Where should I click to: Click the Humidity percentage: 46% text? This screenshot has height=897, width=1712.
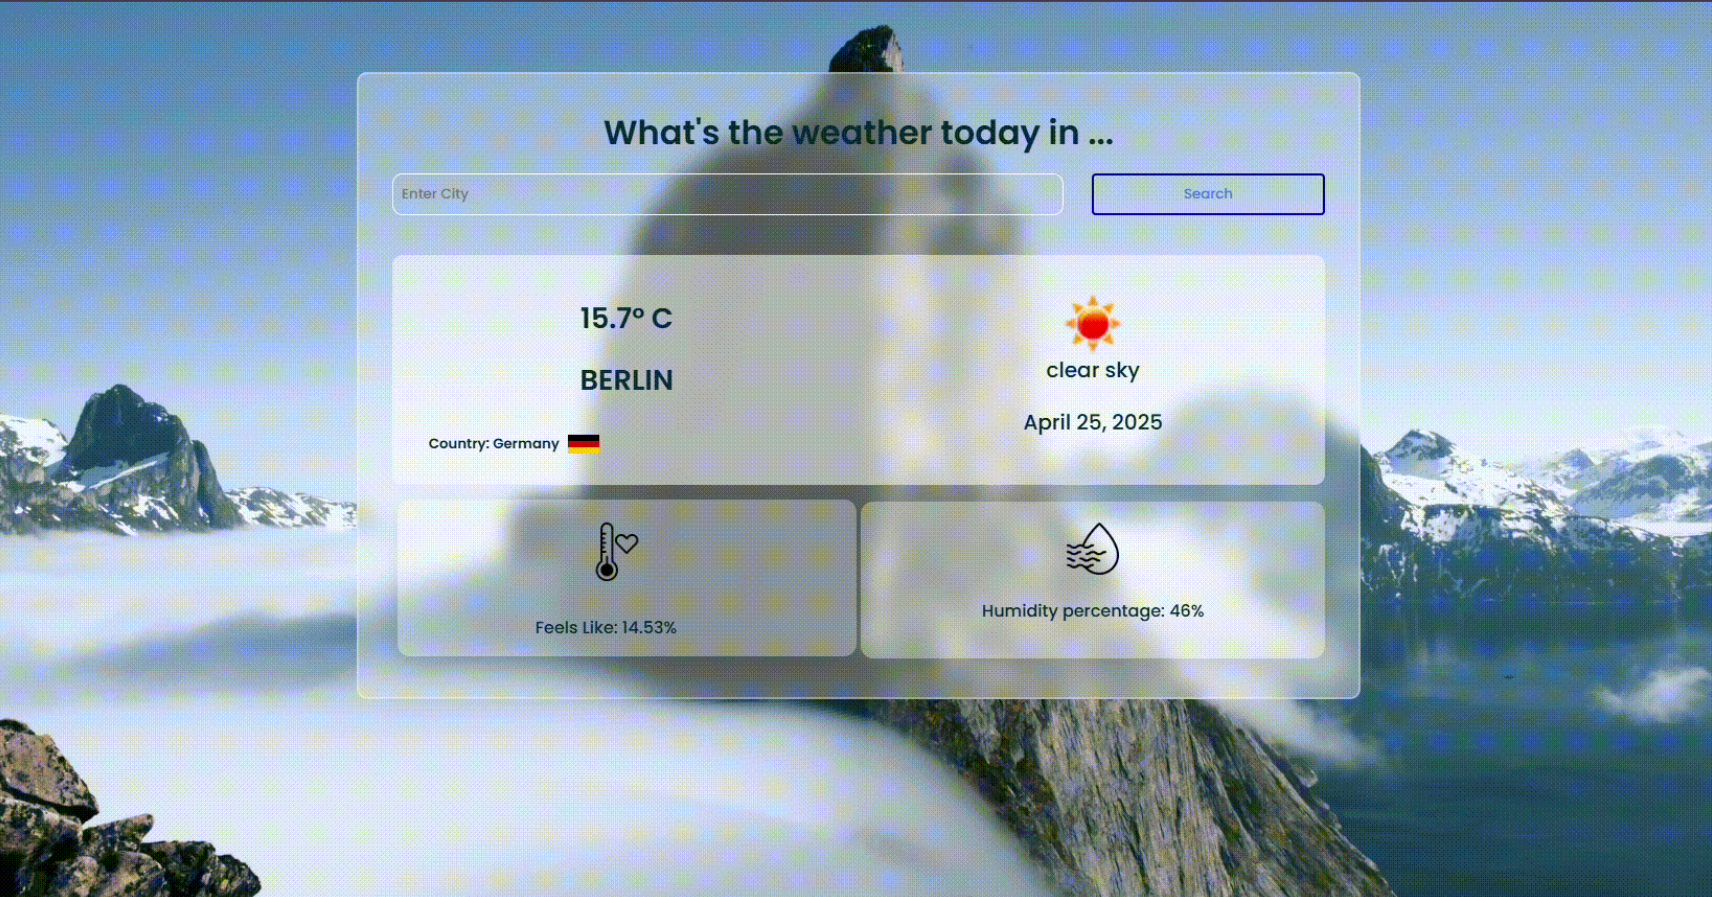click(x=1092, y=611)
